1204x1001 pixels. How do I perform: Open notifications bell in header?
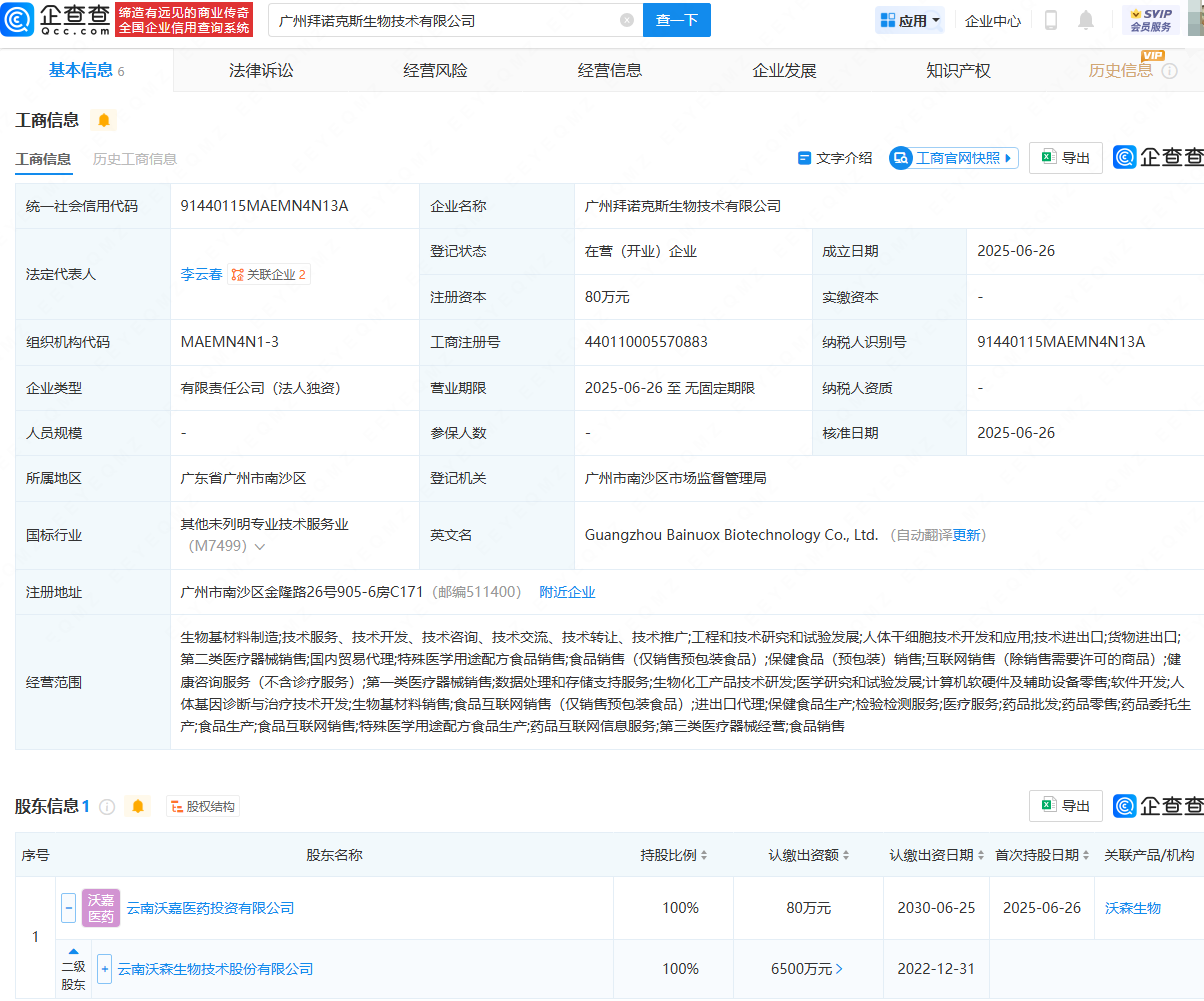click(1086, 20)
